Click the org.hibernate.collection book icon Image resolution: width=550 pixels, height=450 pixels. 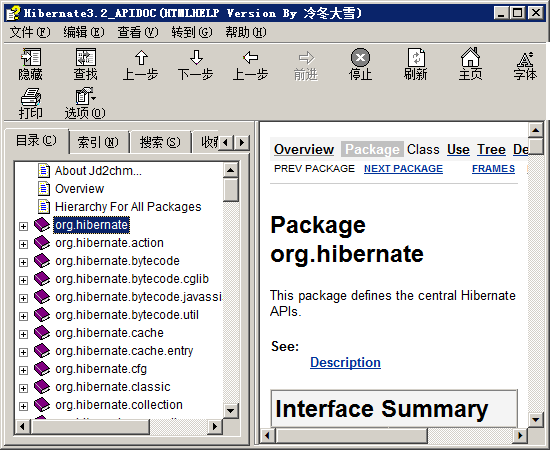(x=42, y=405)
